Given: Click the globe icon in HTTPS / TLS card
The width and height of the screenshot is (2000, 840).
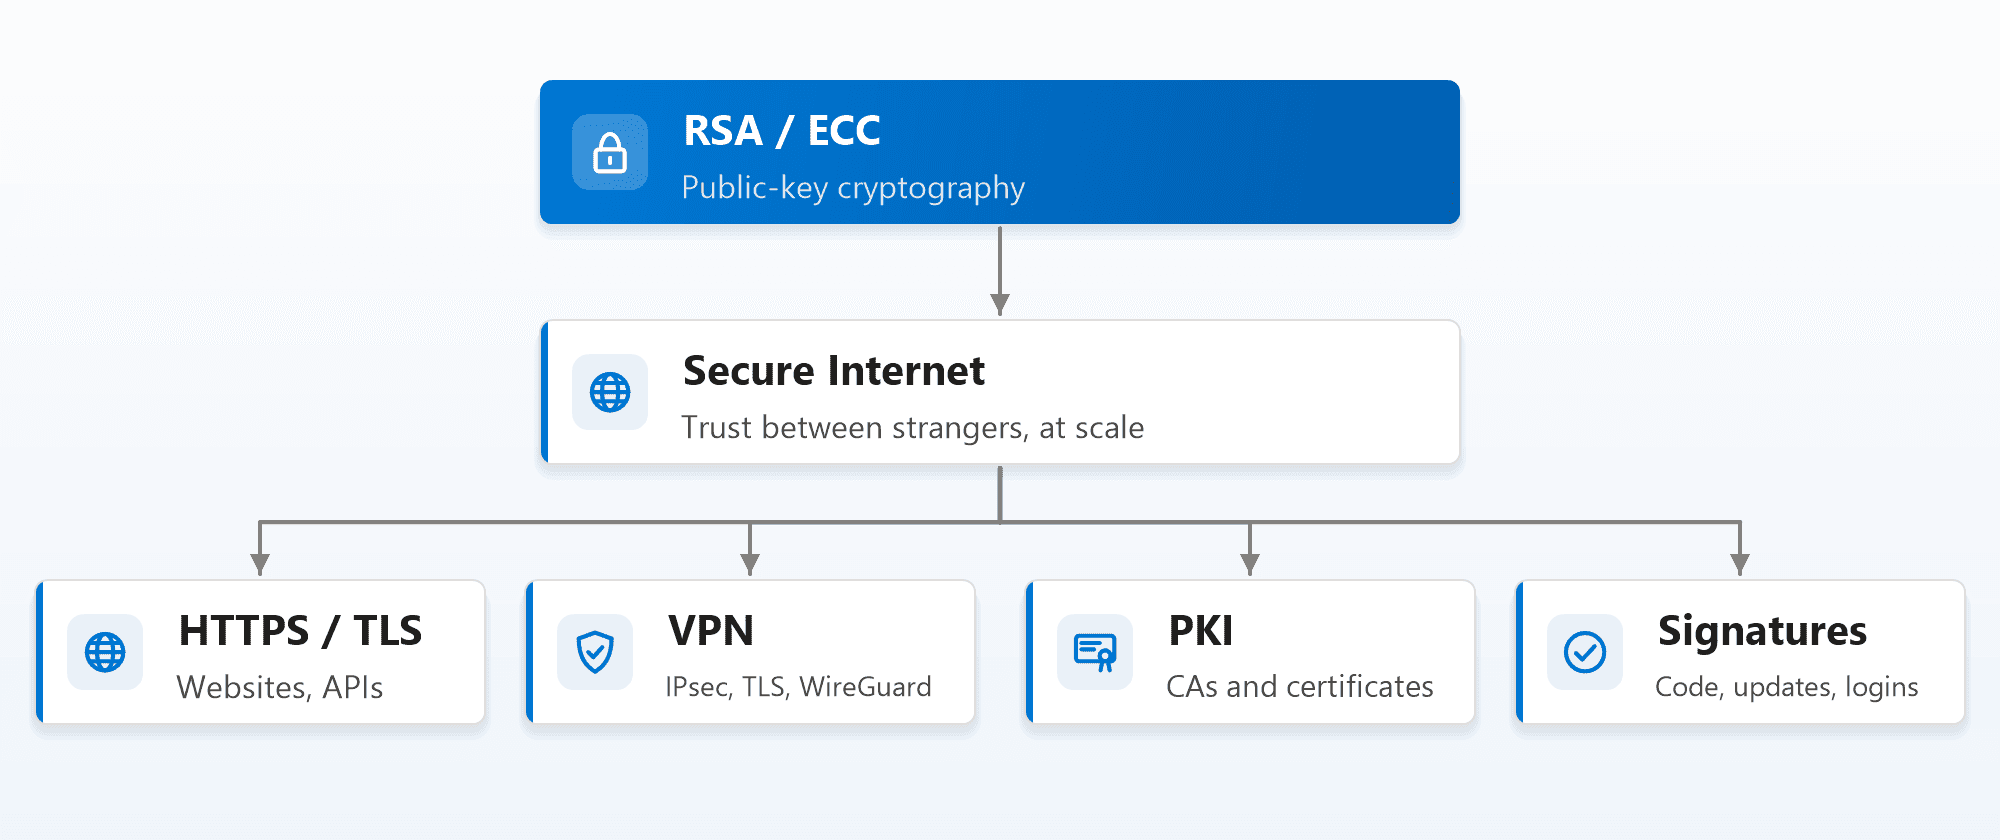Looking at the screenshot, I should (x=105, y=652).
